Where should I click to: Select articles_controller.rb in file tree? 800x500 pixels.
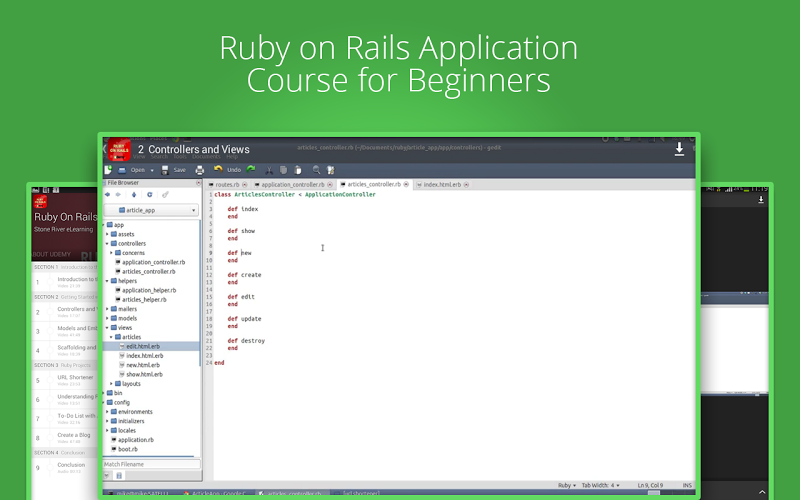[x=148, y=271]
